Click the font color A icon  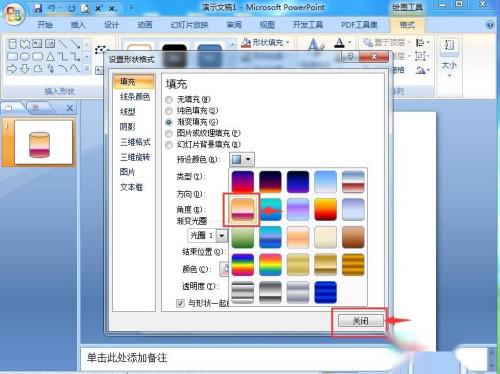(339, 43)
